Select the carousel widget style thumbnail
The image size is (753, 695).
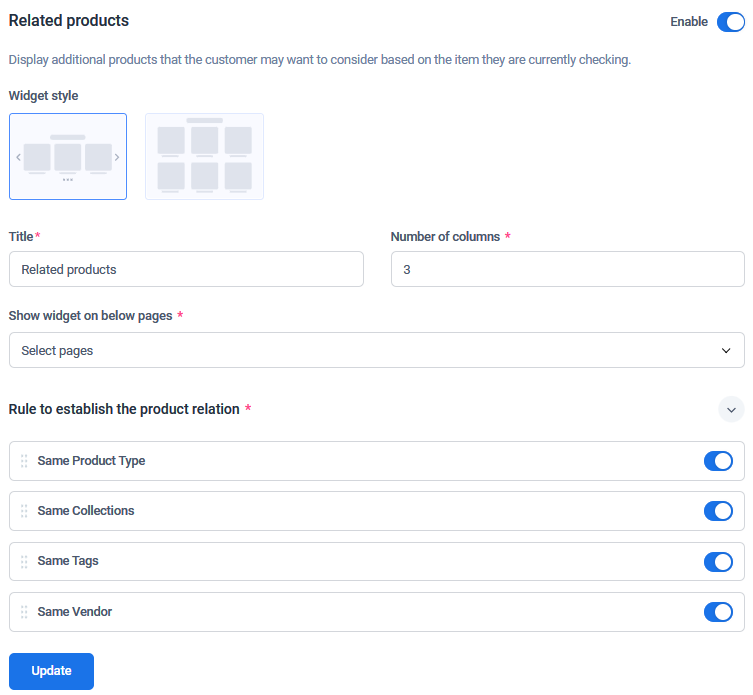tap(68, 156)
